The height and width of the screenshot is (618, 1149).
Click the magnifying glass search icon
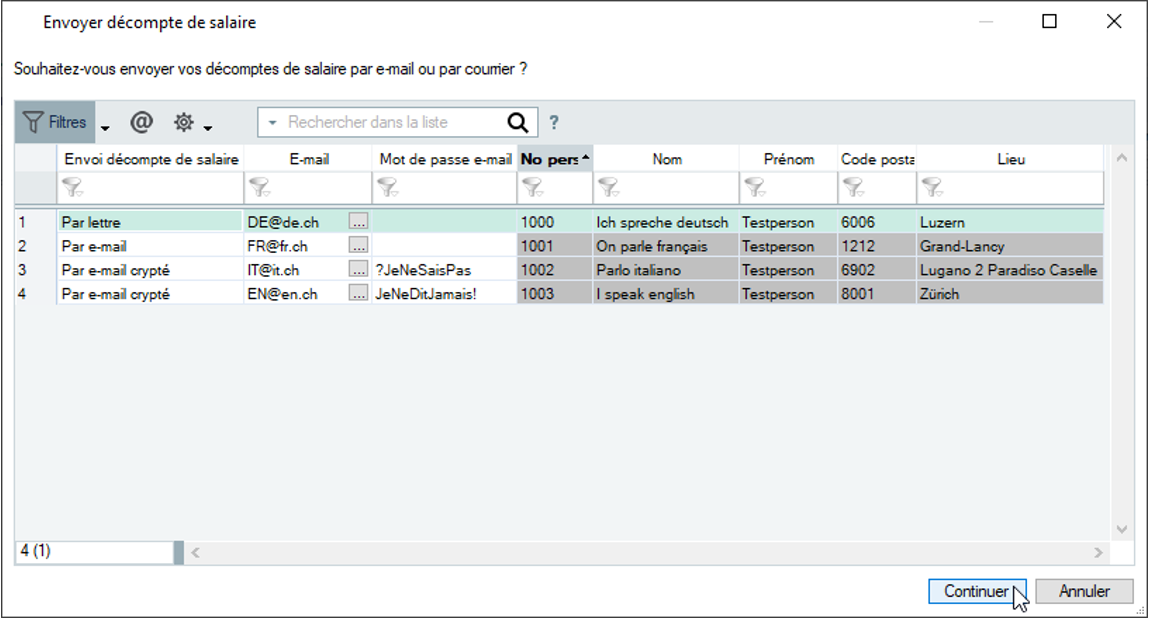(x=517, y=122)
